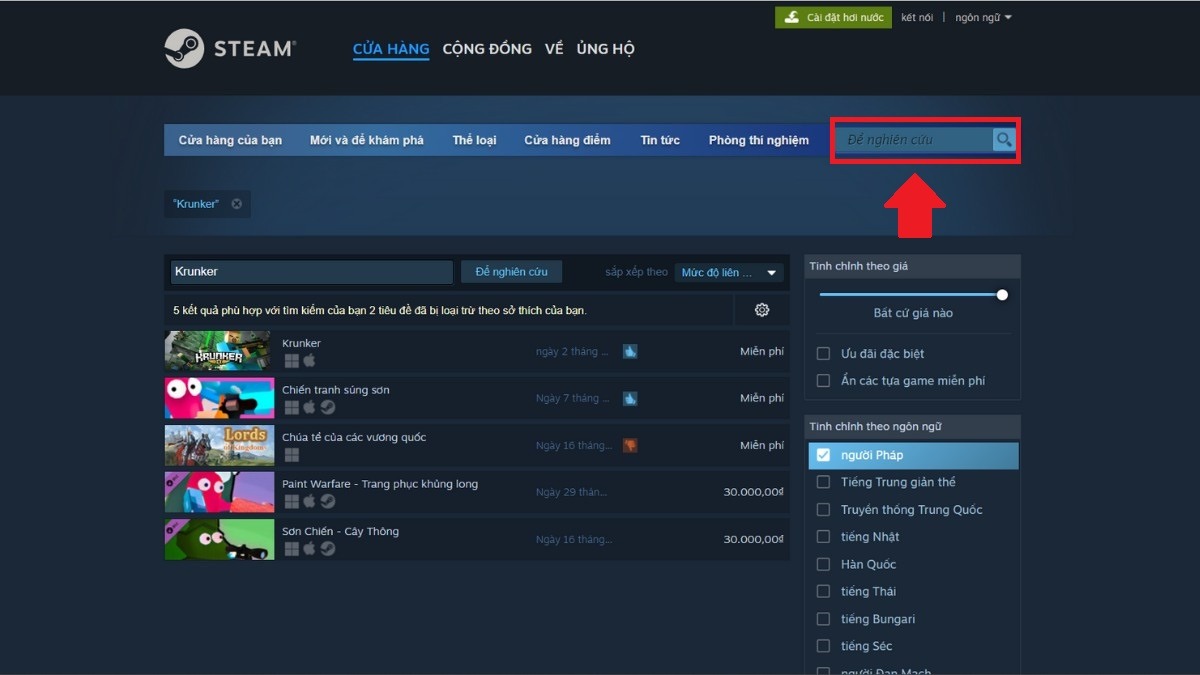Check tiếng Thái language filter
1200x675 pixels.
click(823, 592)
